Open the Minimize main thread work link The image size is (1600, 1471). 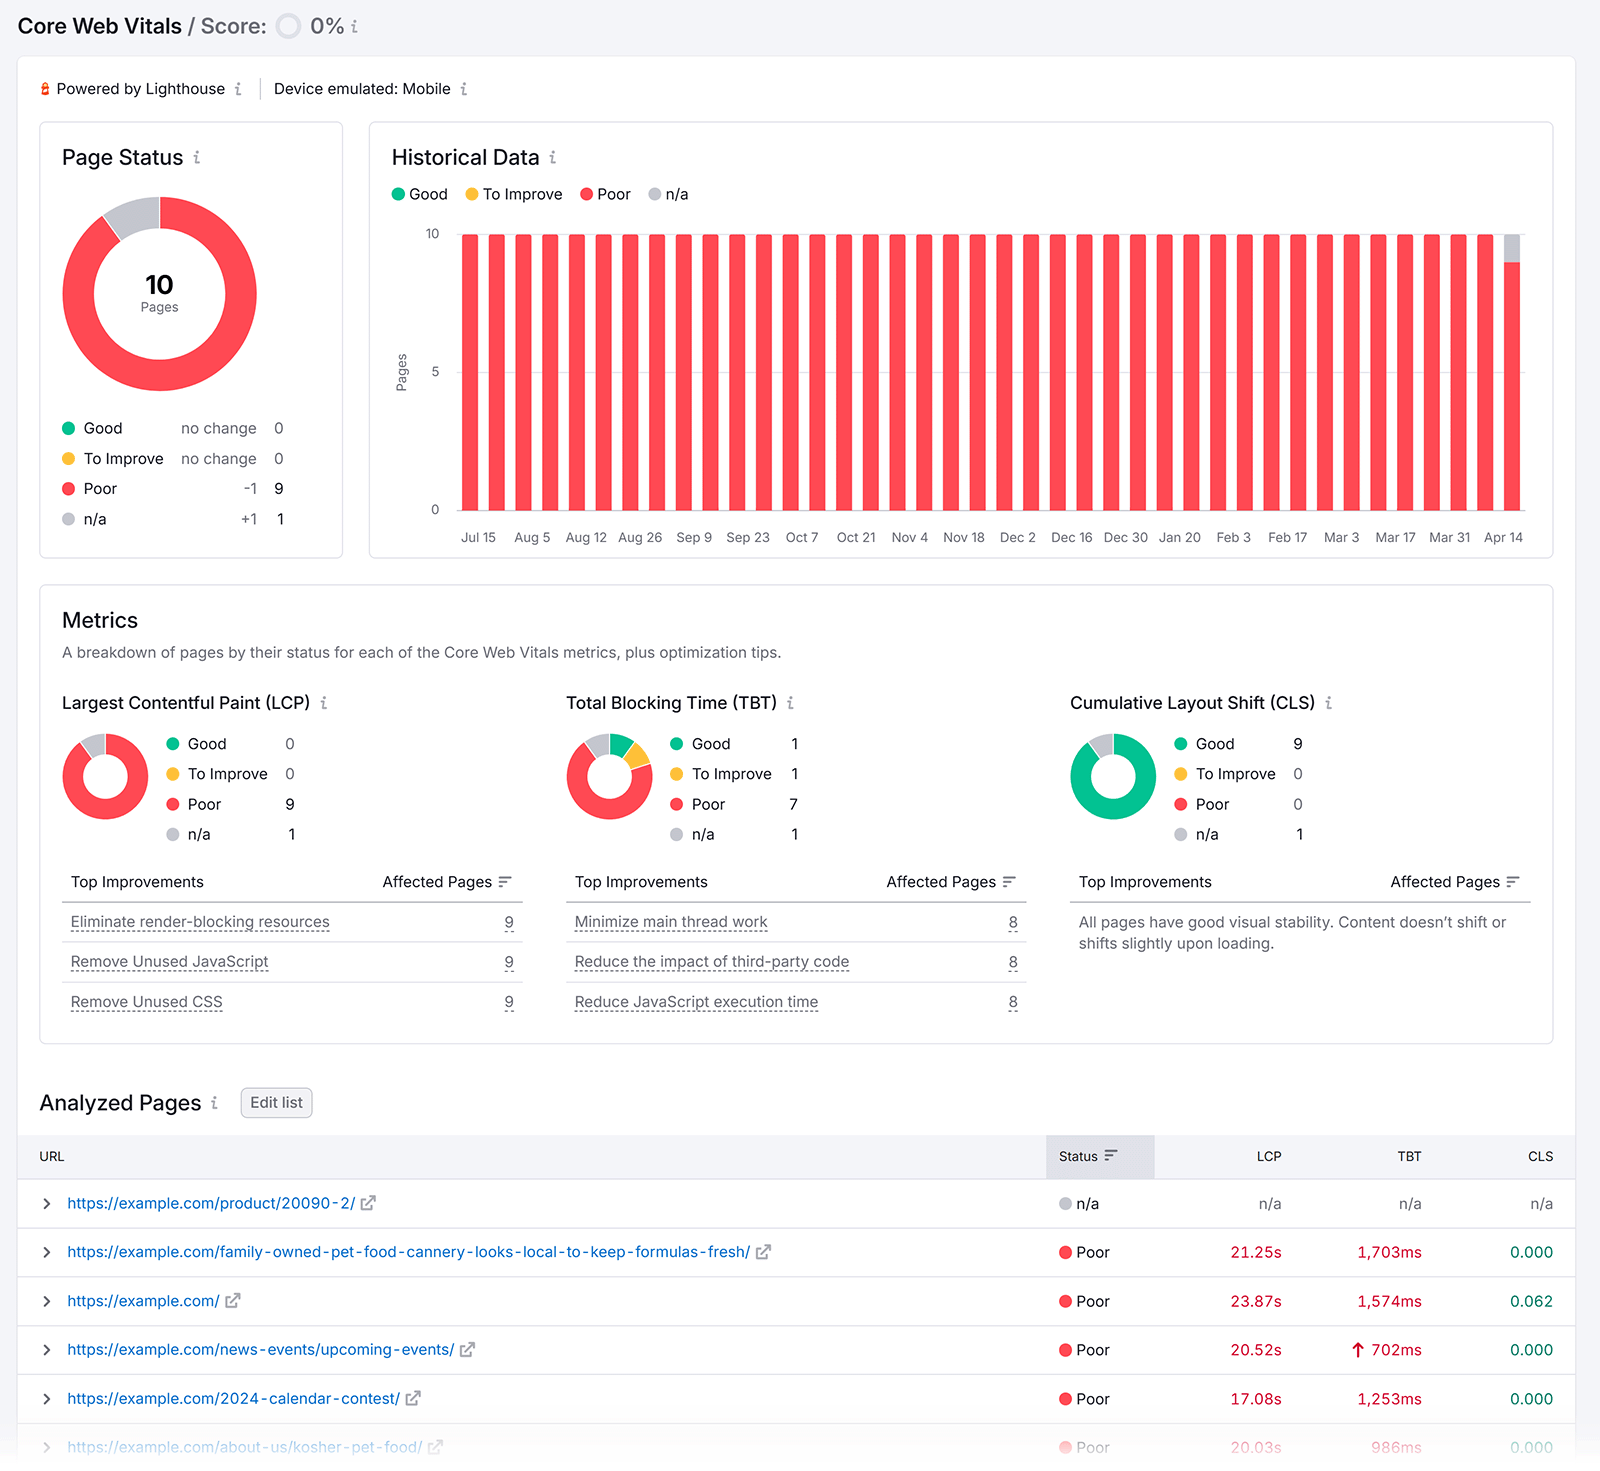click(x=670, y=922)
